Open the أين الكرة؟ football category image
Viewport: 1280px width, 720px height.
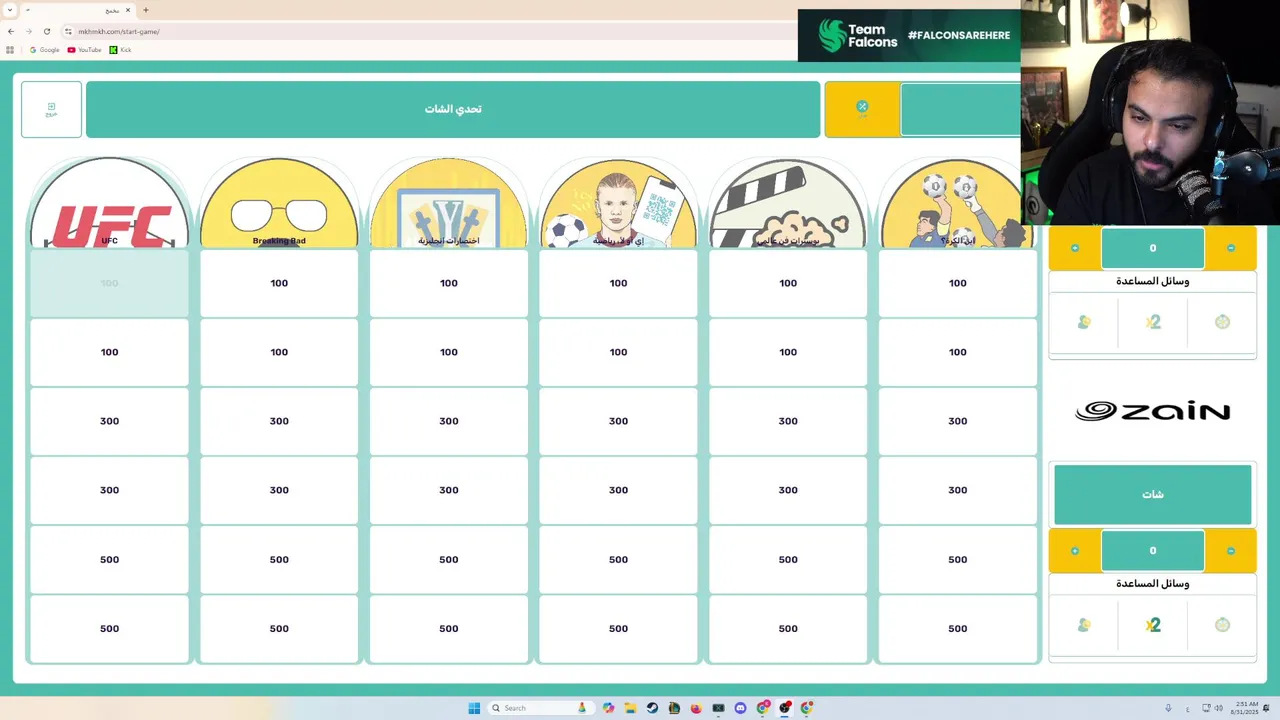point(957,203)
